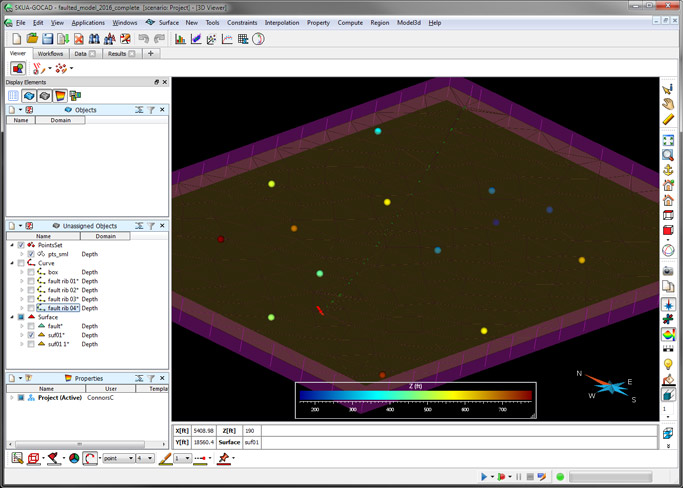This screenshot has height=488, width=683.
Task: Check the fault rib 03 checkbox
Action: 31,299
